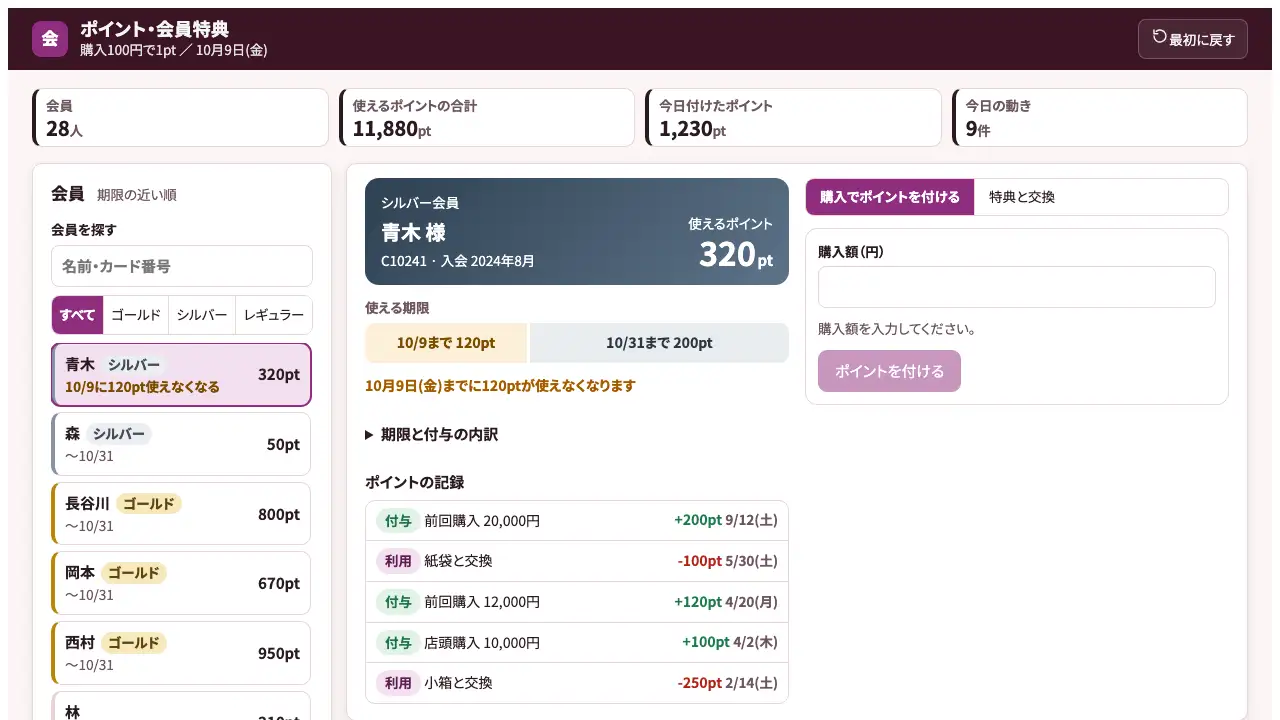
Task: Click the 最初に戻す reset button
Action: click(x=1192, y=39)
